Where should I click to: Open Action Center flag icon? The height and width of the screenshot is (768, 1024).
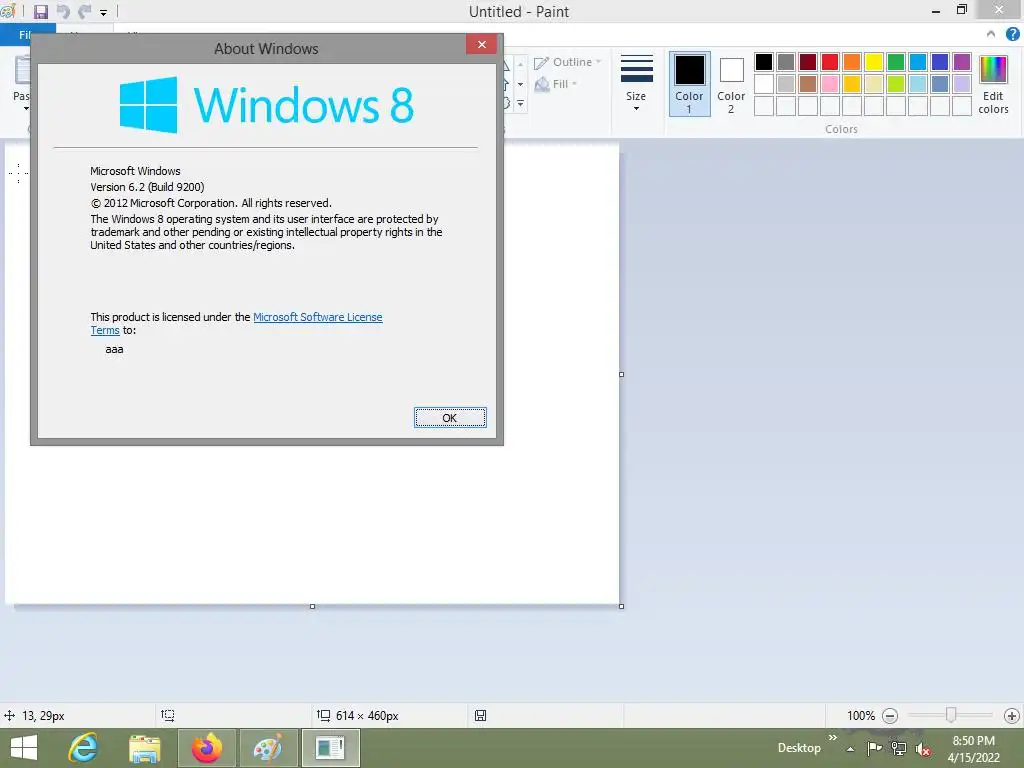coord(874,749)
